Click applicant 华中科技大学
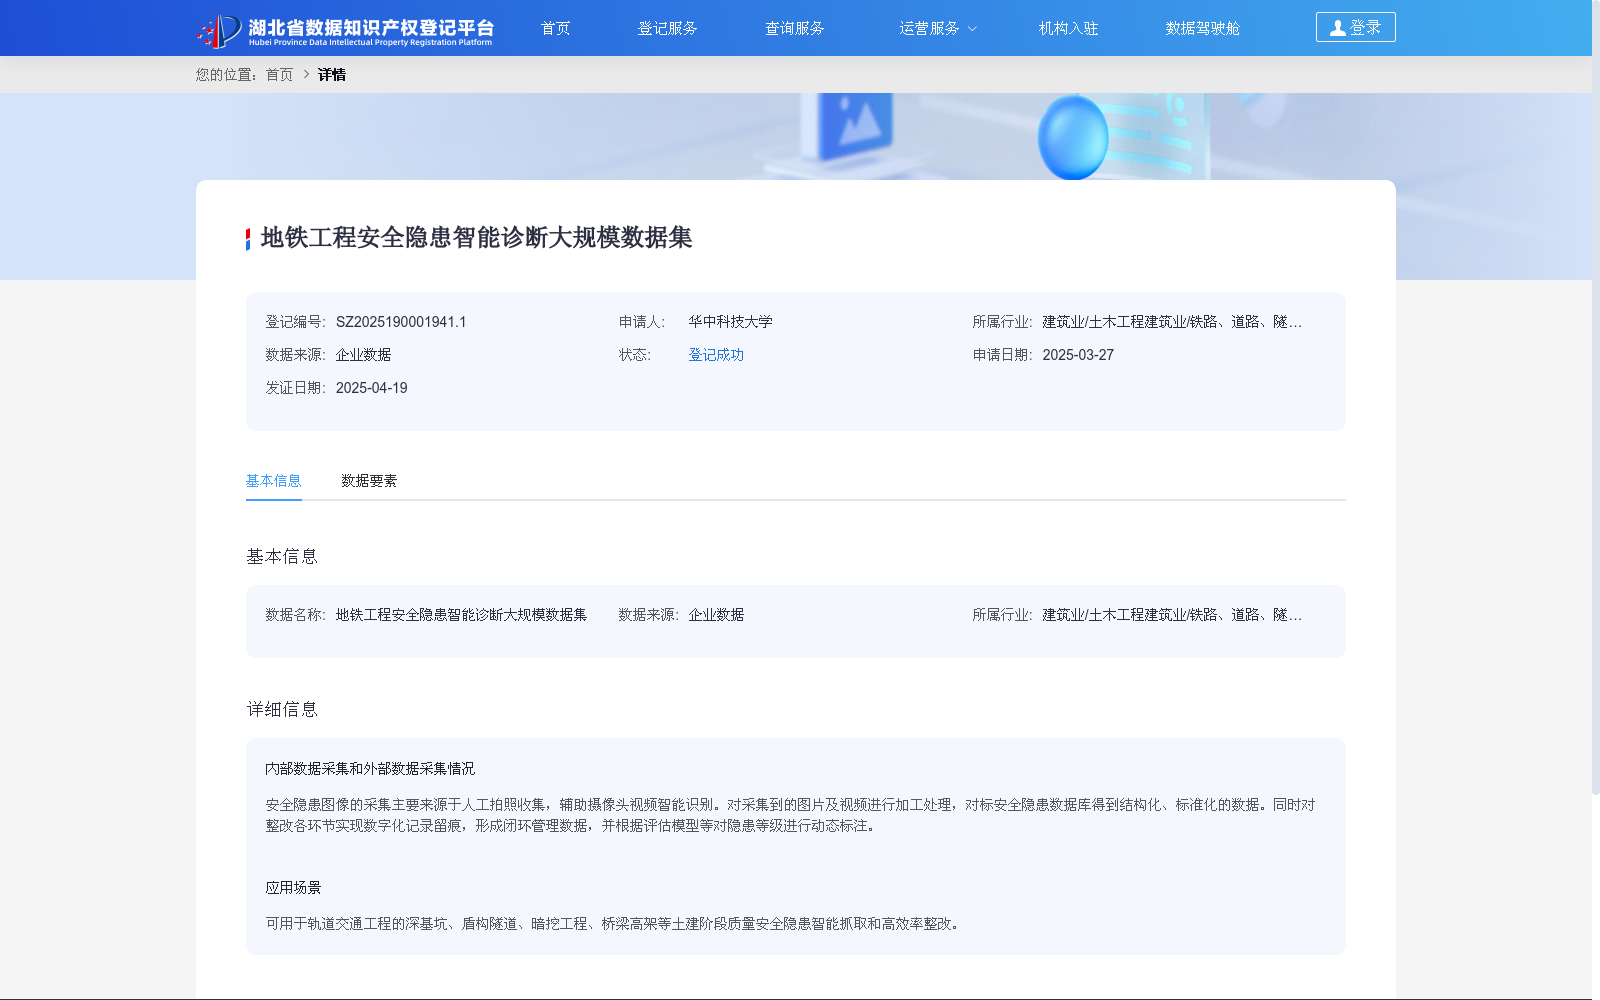The width and height of the screenshot is (1600, 1000). tap(730, 322)
